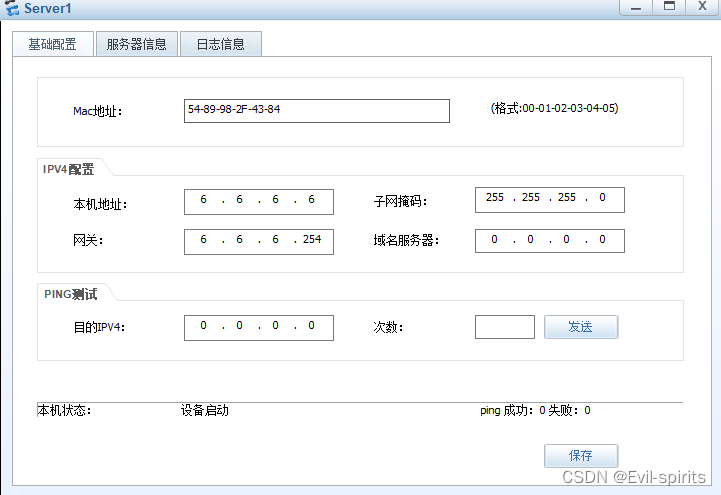This screenshot has height=495, width=721.
Task: Switch to the 基础配置 tab
Action: pyautogui.click(x=53, y=44)
